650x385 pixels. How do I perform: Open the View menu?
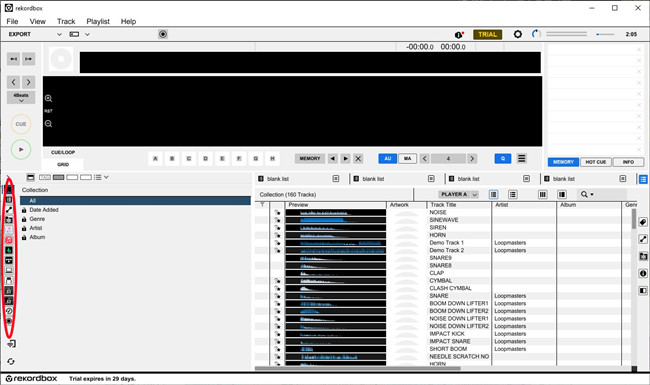(x=37, y=22)
